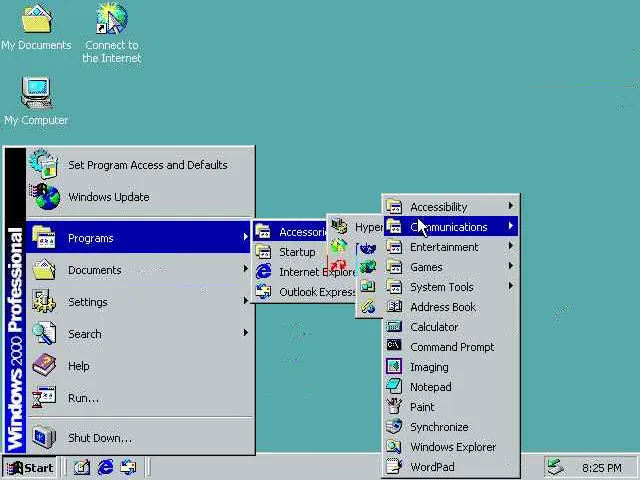
Task: Click the Synchronize icon
Action: pos(394,427)
